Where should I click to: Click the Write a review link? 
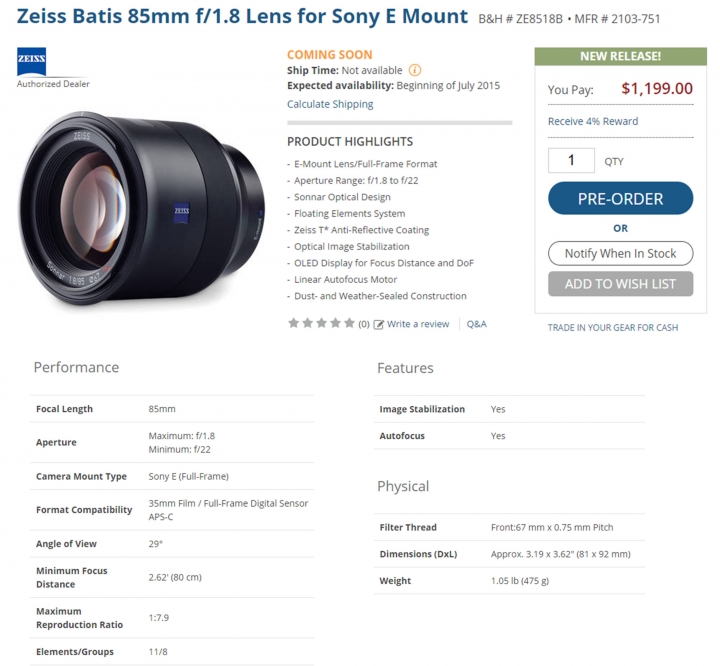click(418, 324)
